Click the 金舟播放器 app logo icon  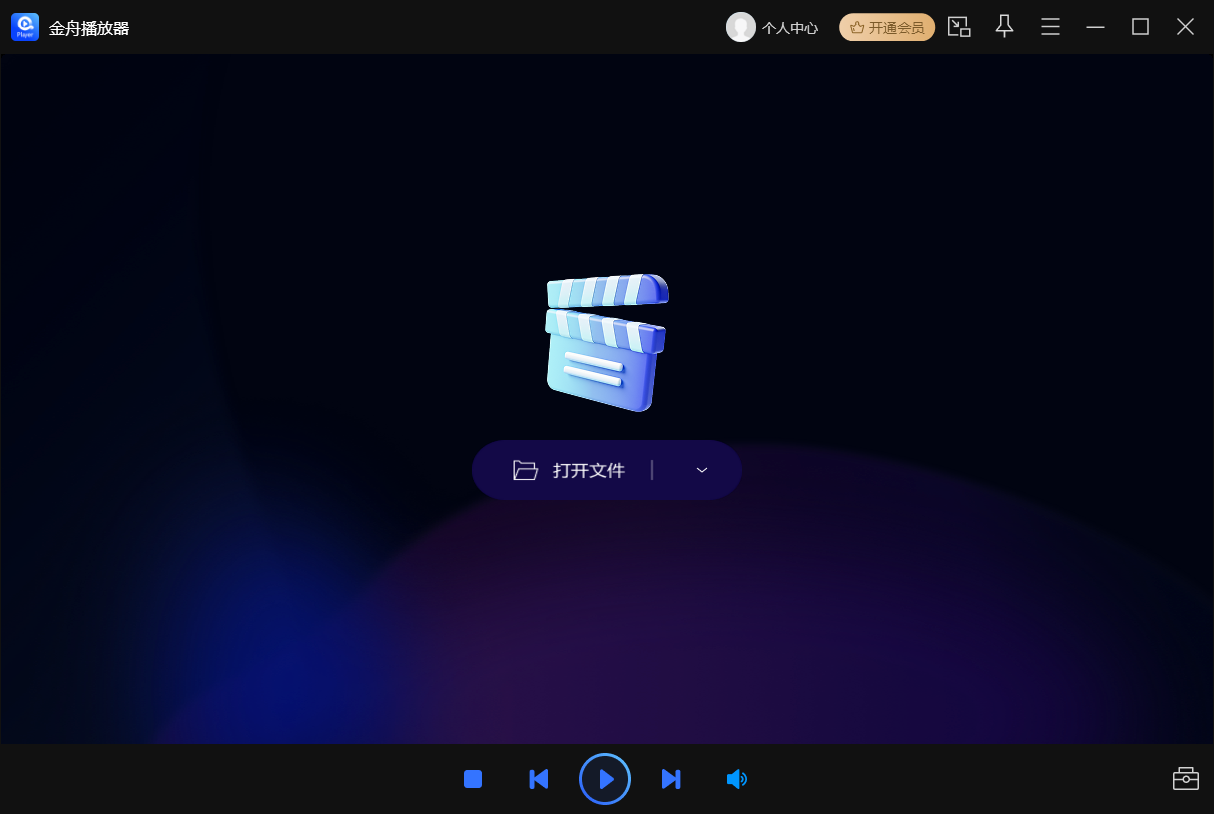25,27
